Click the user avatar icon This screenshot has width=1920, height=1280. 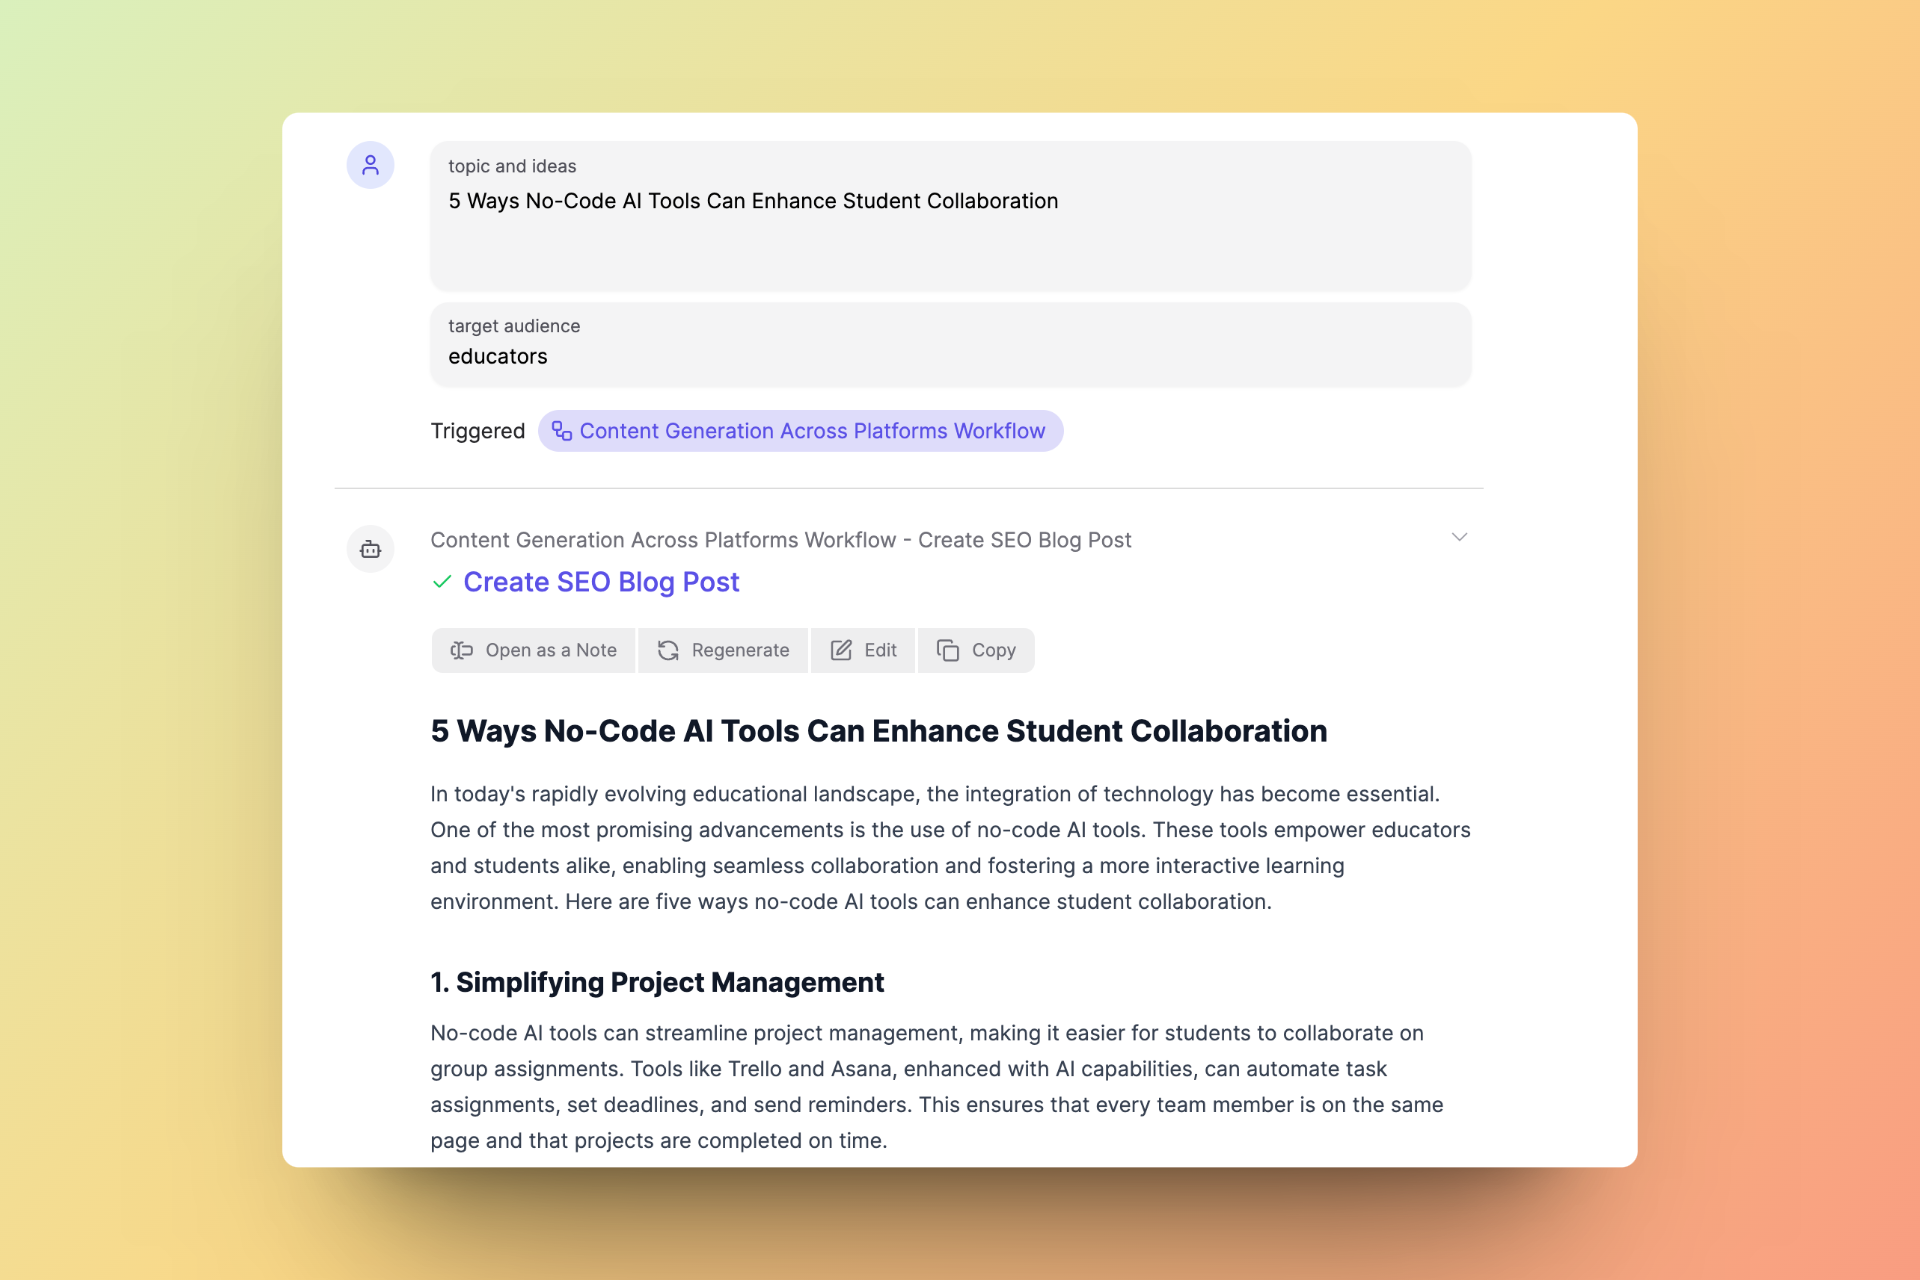tap(370, 165)
